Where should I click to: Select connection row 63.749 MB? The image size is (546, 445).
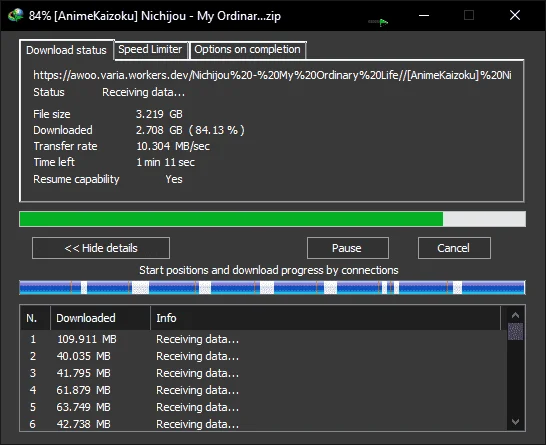(x=263, y=407)
